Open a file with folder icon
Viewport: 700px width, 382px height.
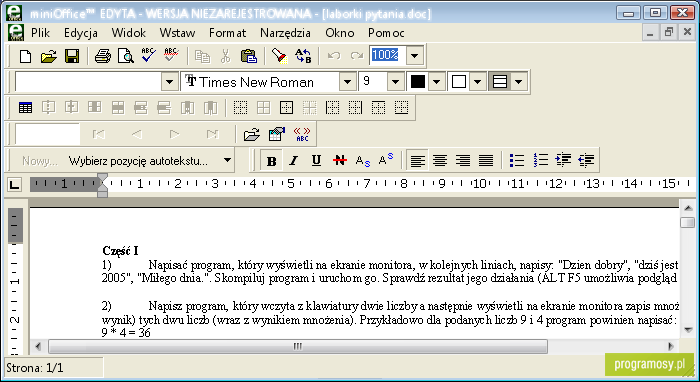(49, 56)
